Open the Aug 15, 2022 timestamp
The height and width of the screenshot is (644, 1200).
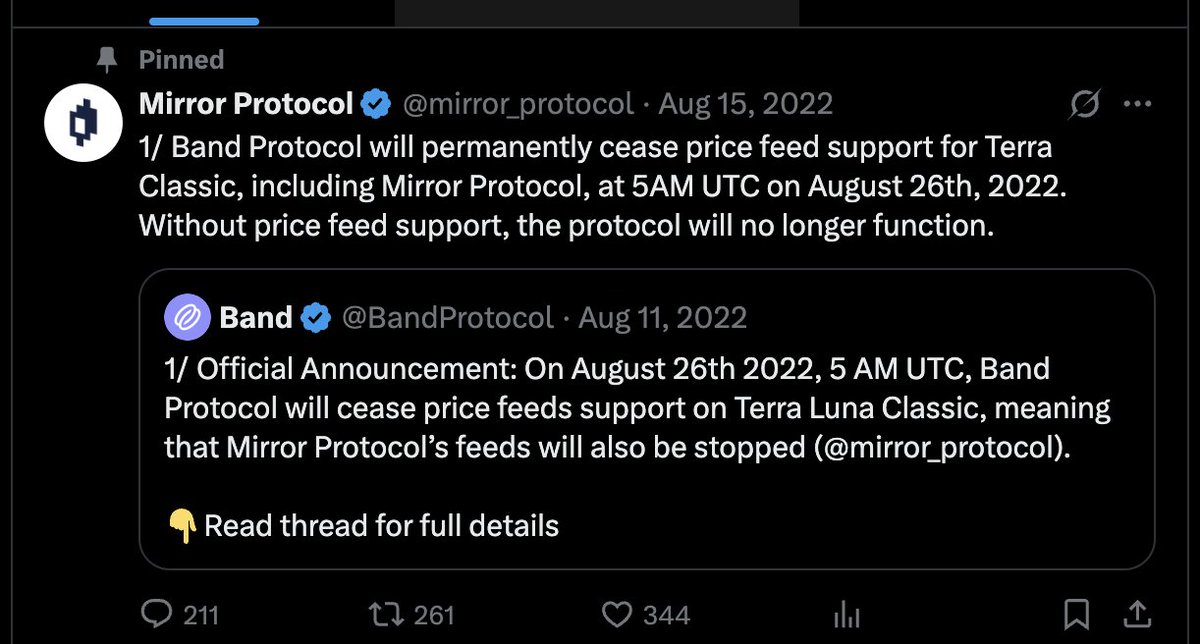coord(746,103)
